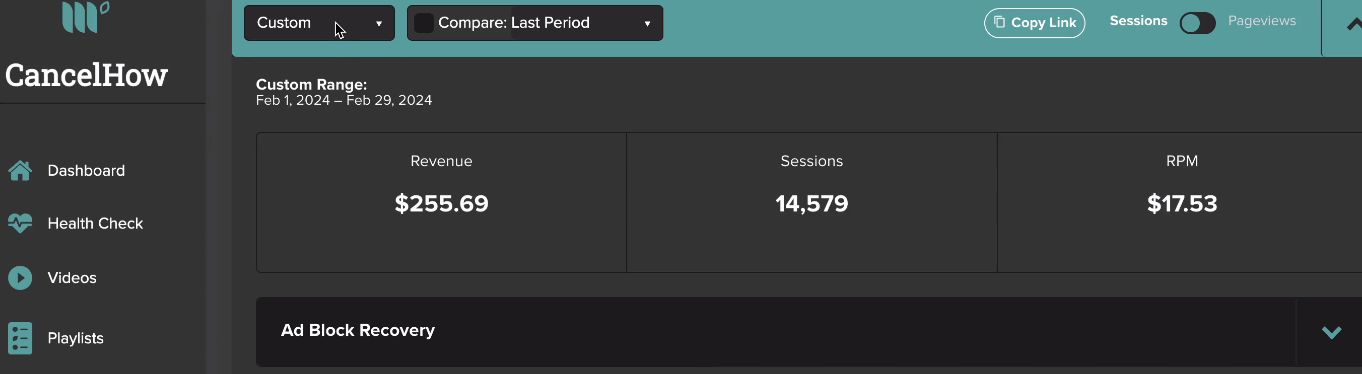
Task: Select the Pageviews label
Action: [x=1262, y=21]
